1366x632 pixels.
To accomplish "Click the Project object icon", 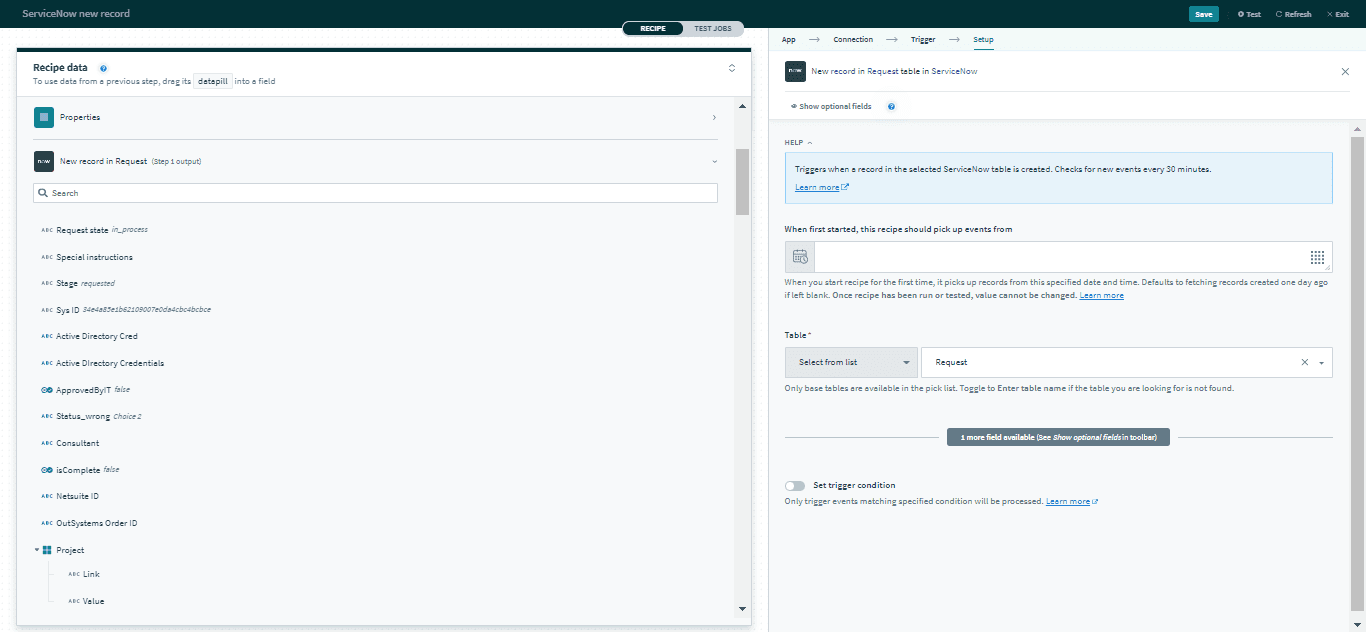I will pos(47,550).
